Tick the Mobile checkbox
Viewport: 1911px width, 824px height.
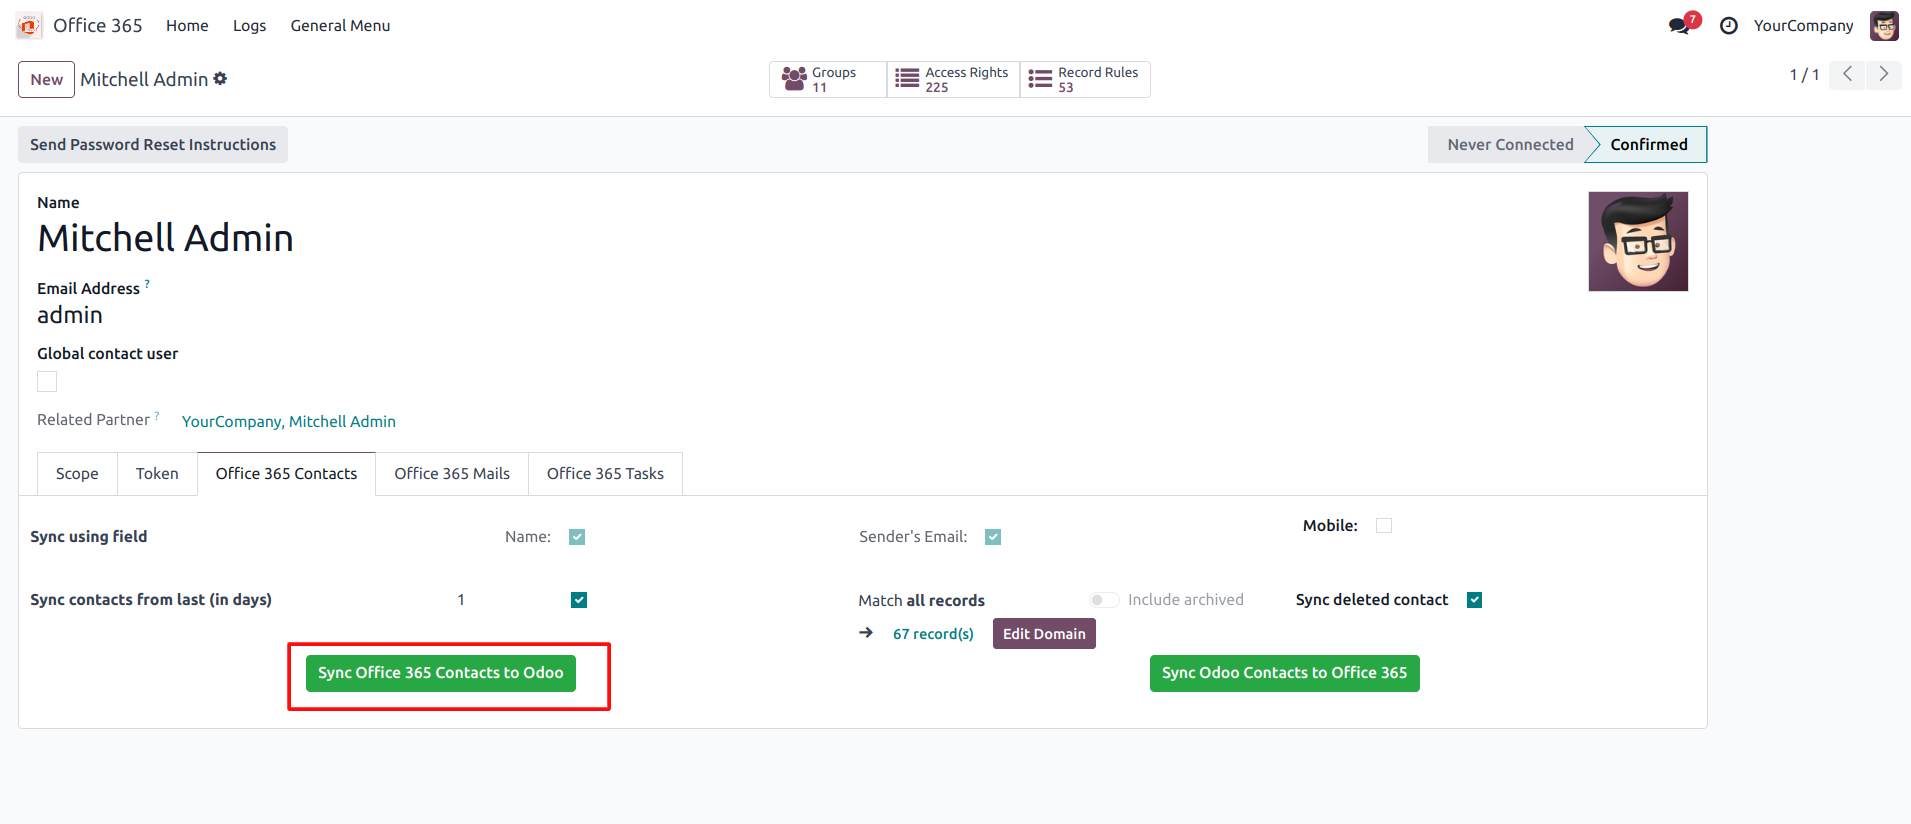click(1384, 526)
